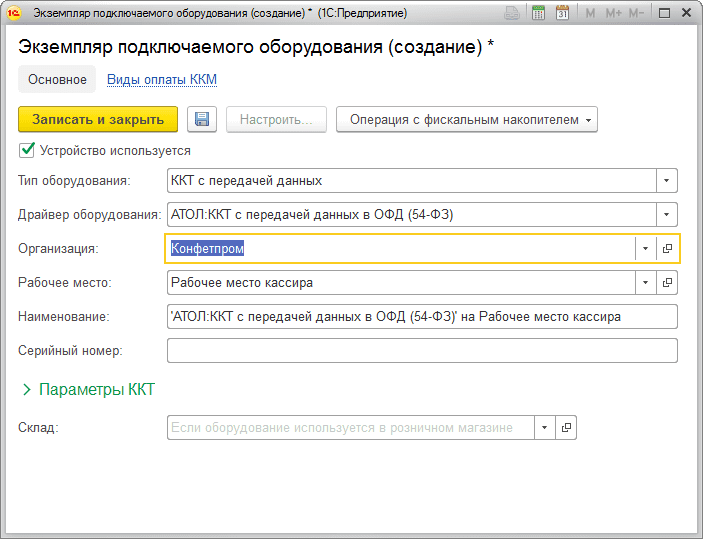Click the save diskette icon

click(x=202, y=119)
